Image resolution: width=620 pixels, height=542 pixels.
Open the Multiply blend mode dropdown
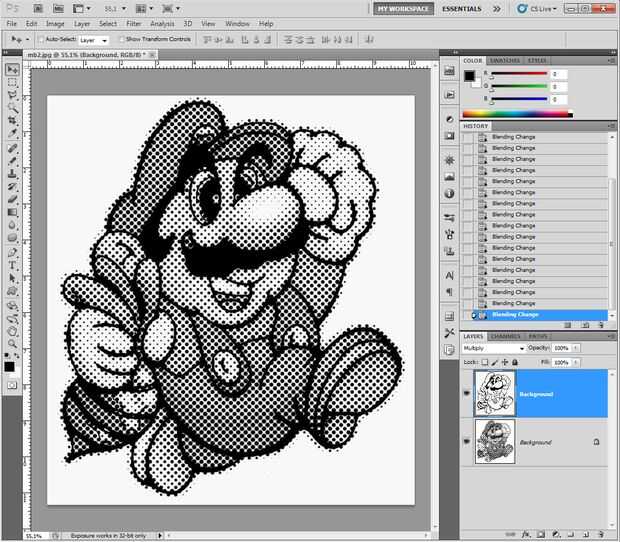point(494,348)
